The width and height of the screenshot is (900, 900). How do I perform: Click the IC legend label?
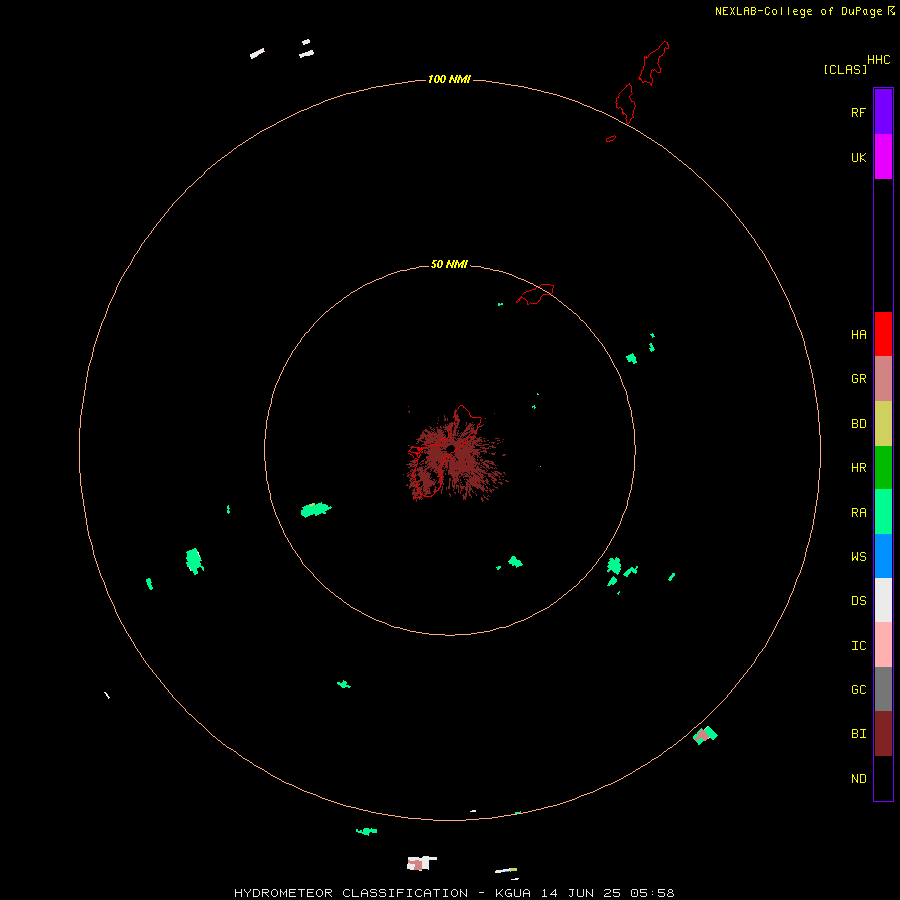click(858, 646)
